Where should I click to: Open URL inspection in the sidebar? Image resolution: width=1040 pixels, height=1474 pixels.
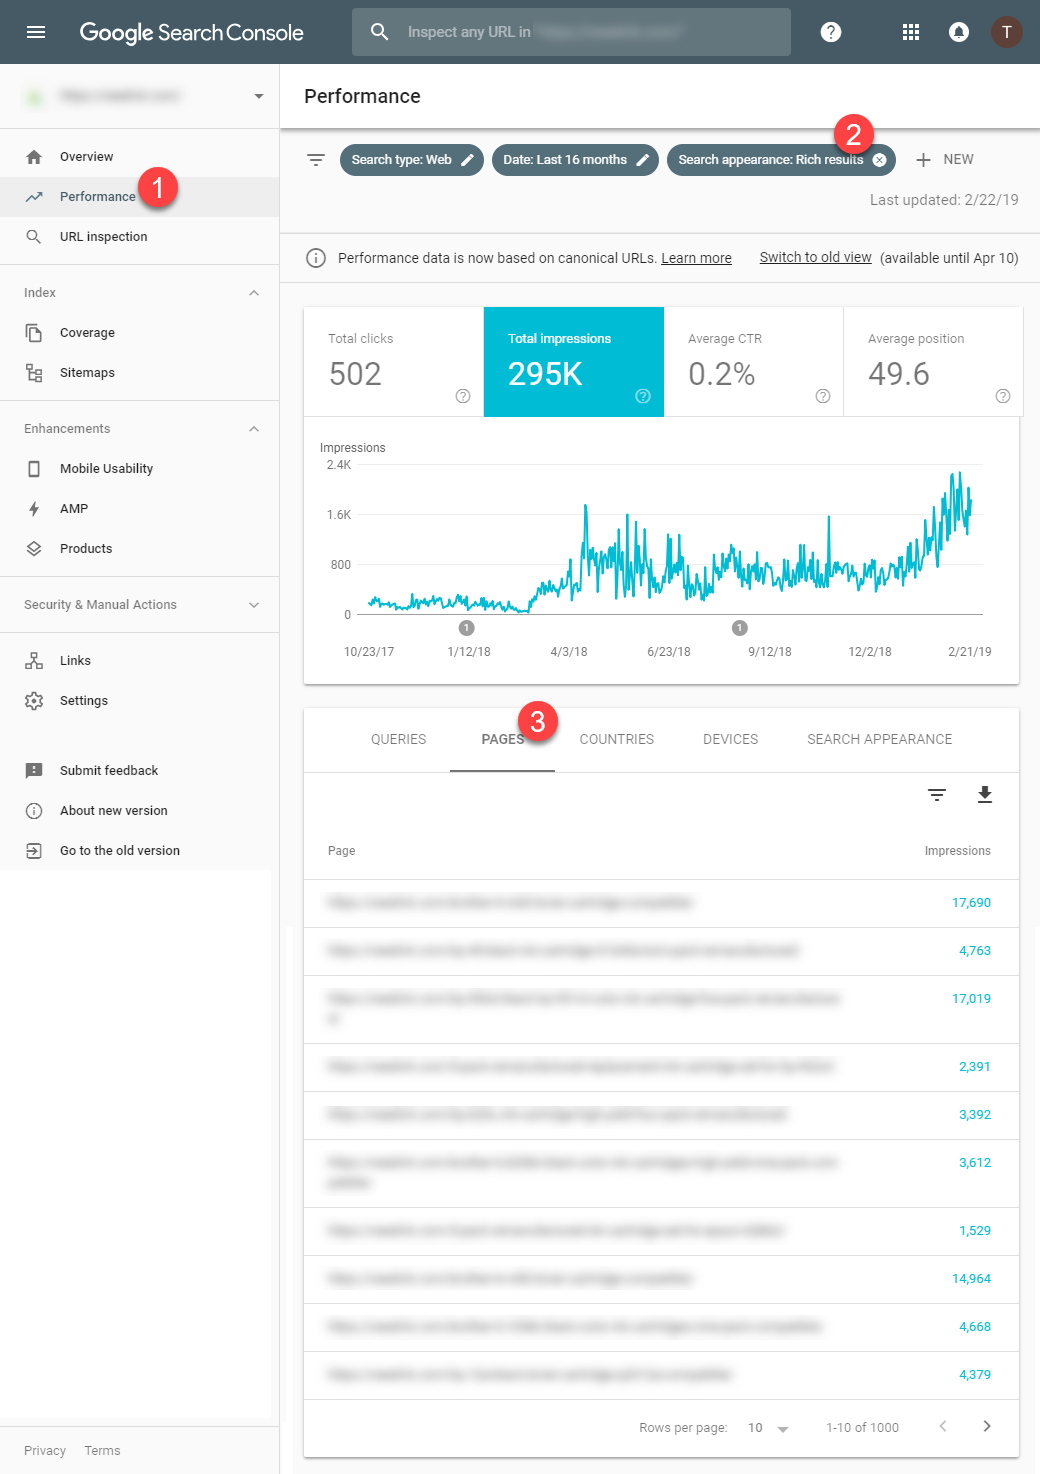coord(139,237)
